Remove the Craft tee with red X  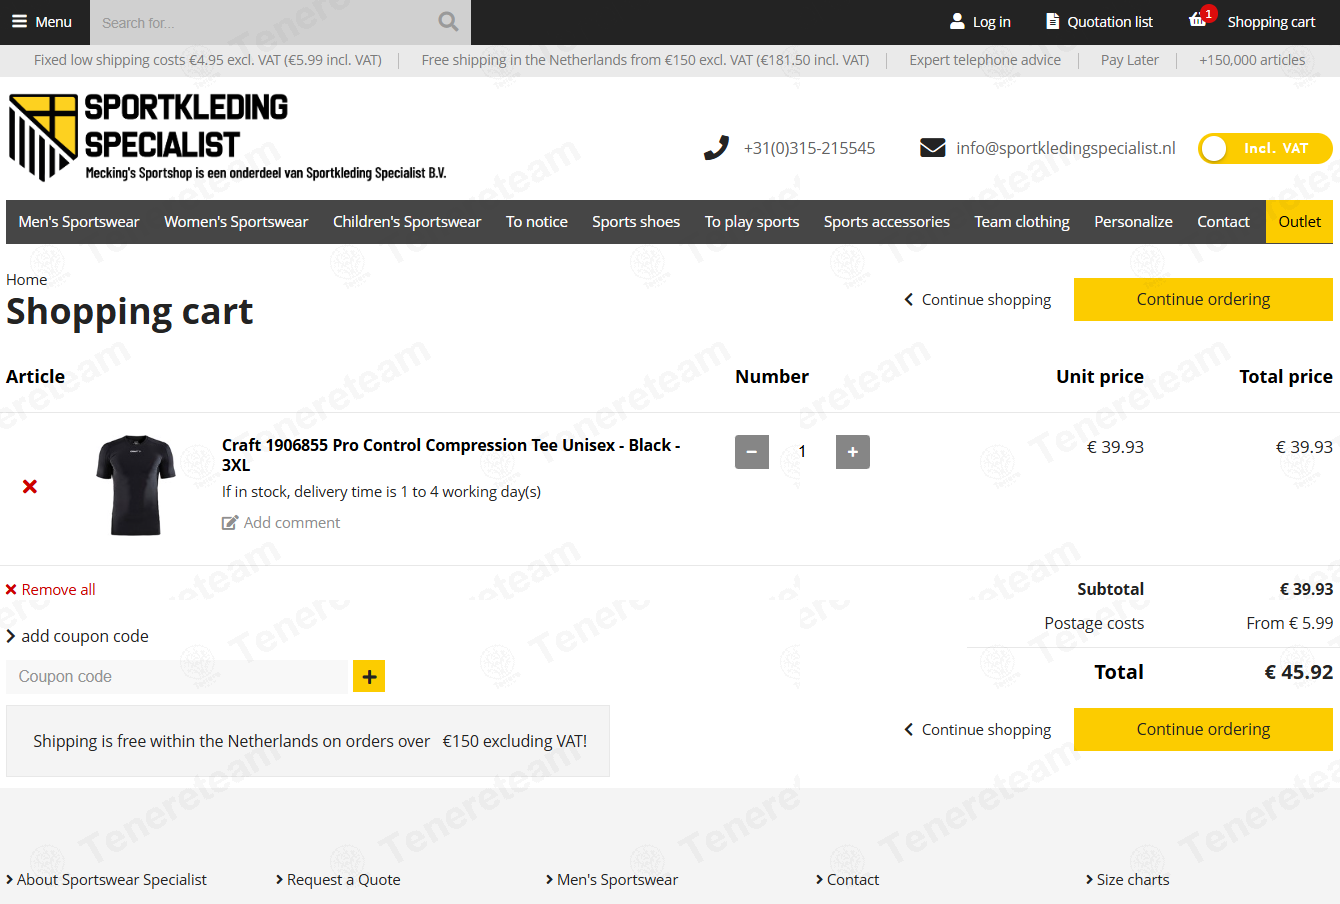point(30,486)
